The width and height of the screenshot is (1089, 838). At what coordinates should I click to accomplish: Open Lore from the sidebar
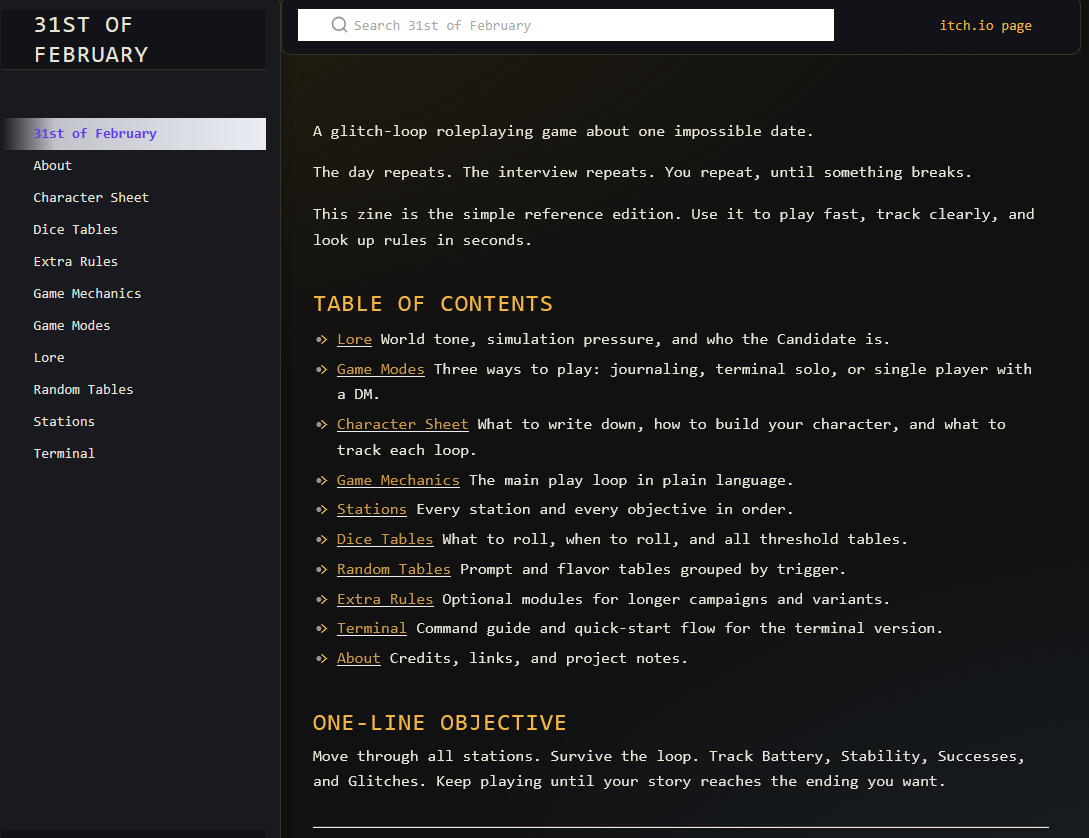pos(49,357)
